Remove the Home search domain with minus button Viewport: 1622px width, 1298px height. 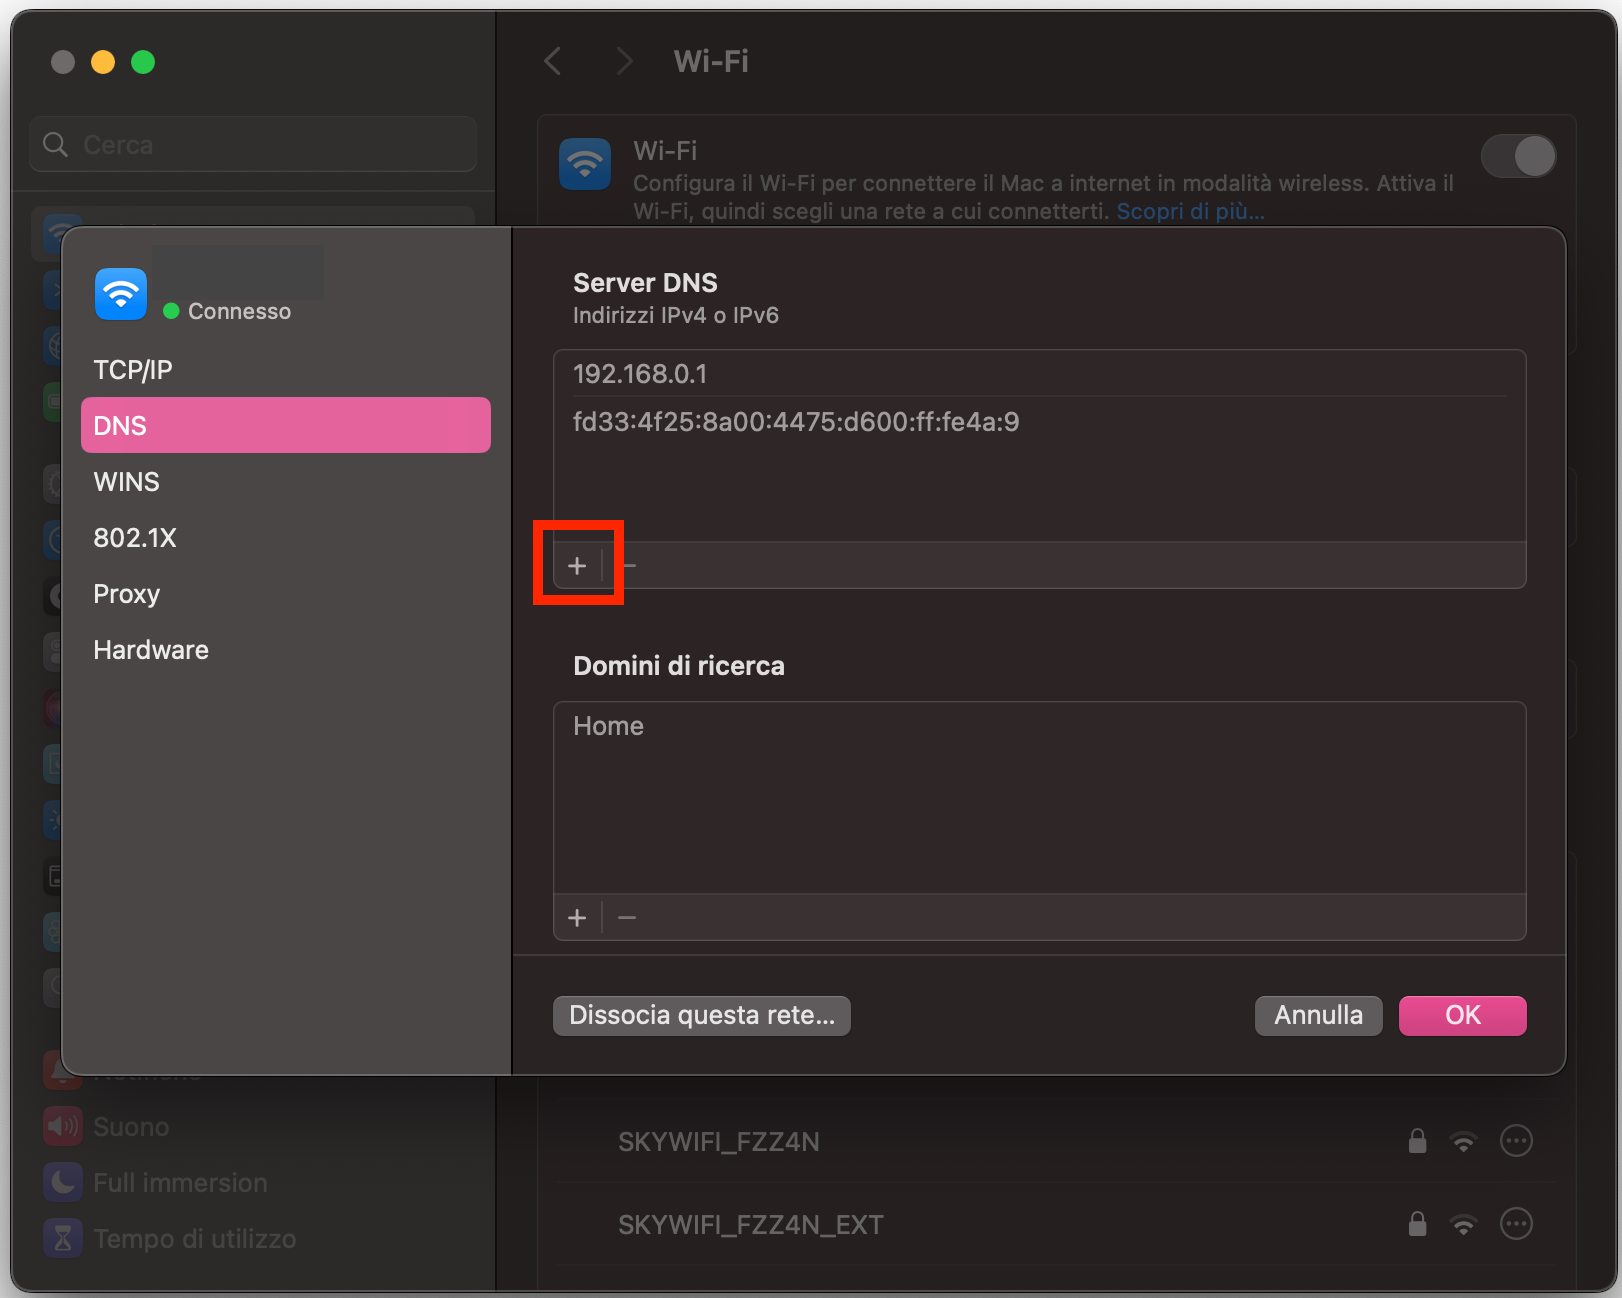click(x=627, y=917)
